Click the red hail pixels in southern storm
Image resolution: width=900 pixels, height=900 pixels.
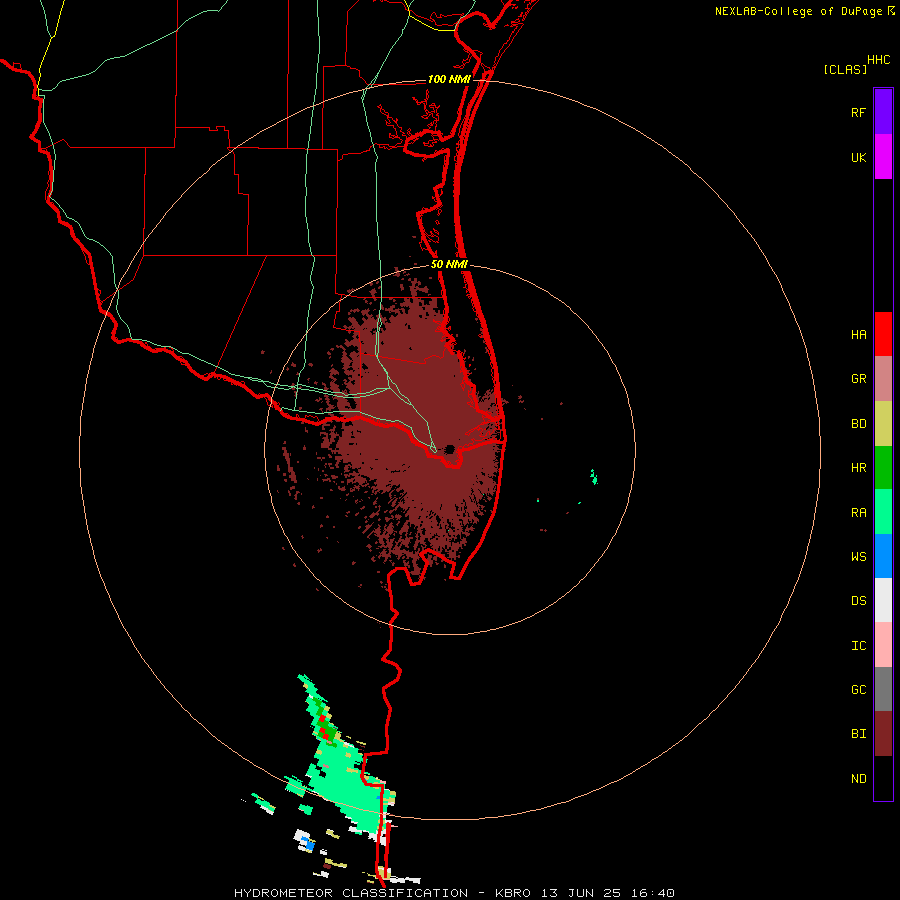pyautogui.click(x=324, y=727)
